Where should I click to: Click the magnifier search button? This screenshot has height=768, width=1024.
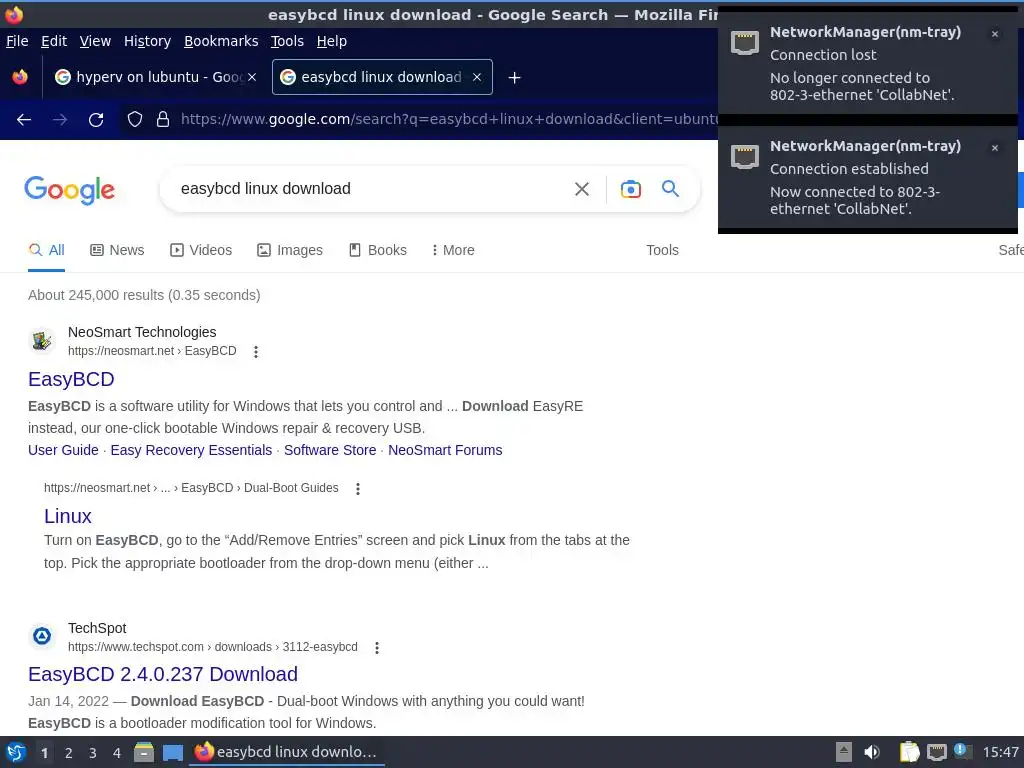click(x=670, y=189)
